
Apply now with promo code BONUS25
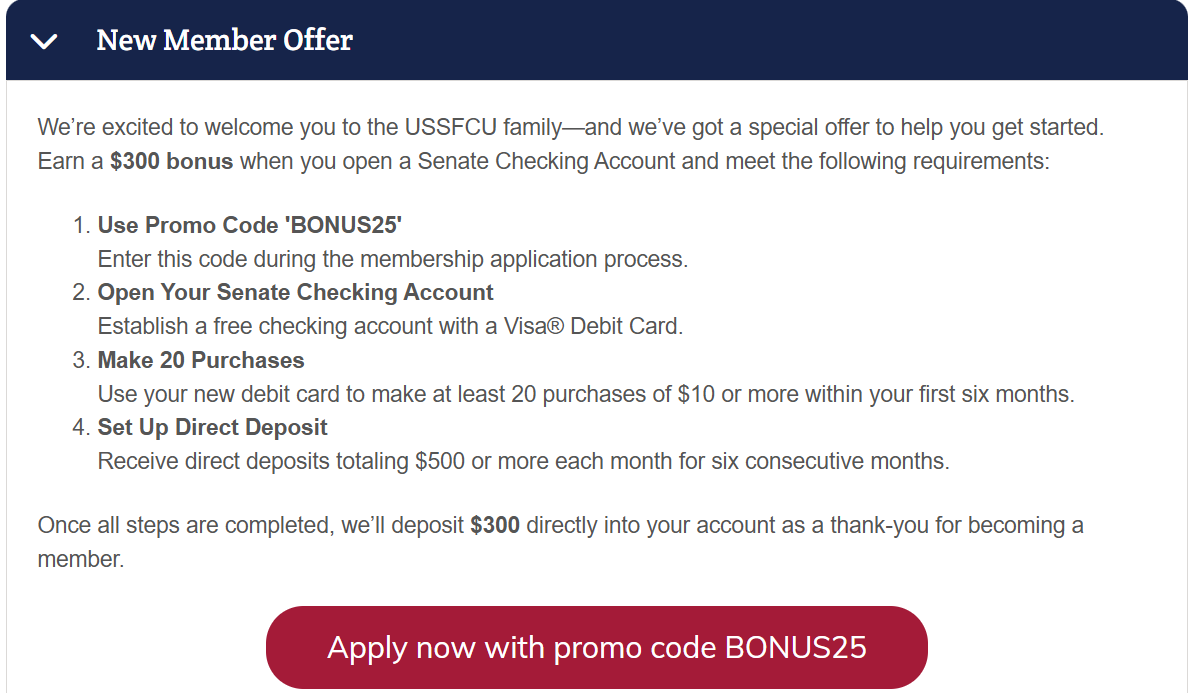[x=596, y=647]
